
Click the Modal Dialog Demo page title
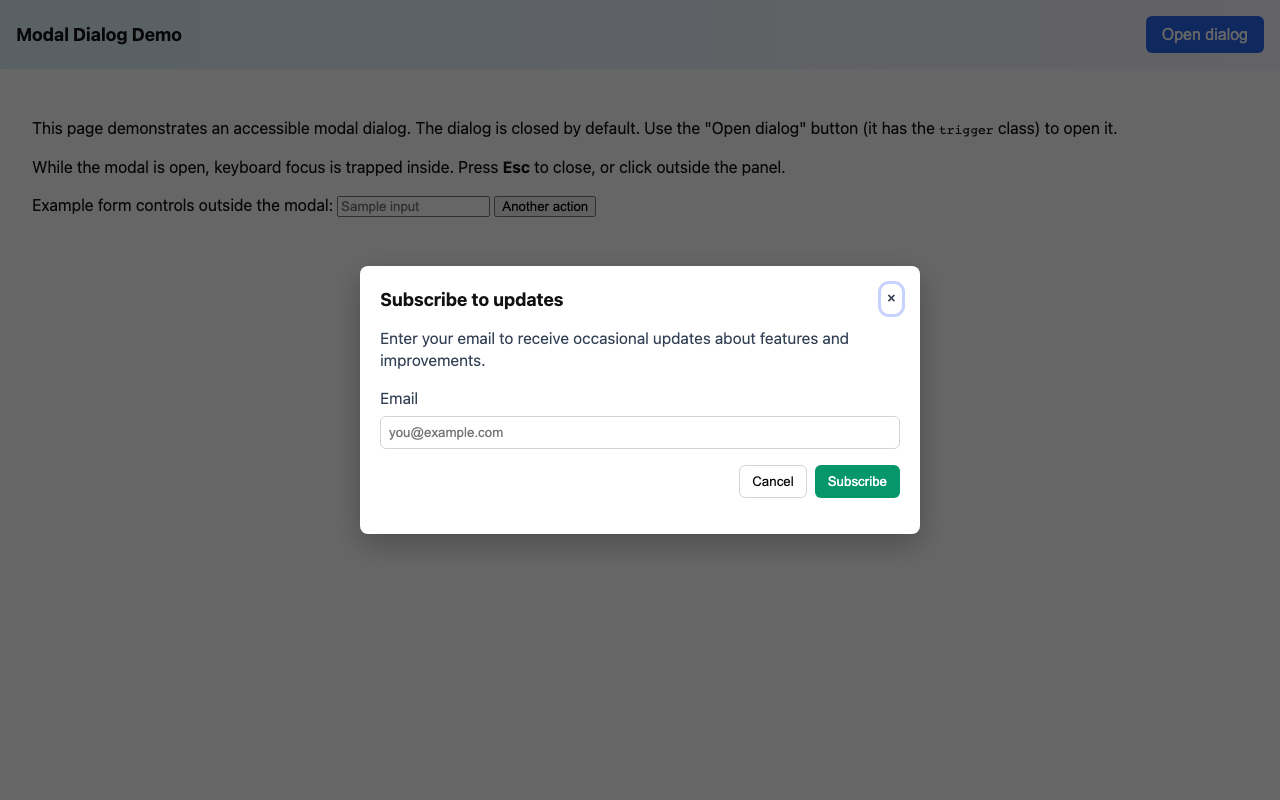click(x=97, y=34)
